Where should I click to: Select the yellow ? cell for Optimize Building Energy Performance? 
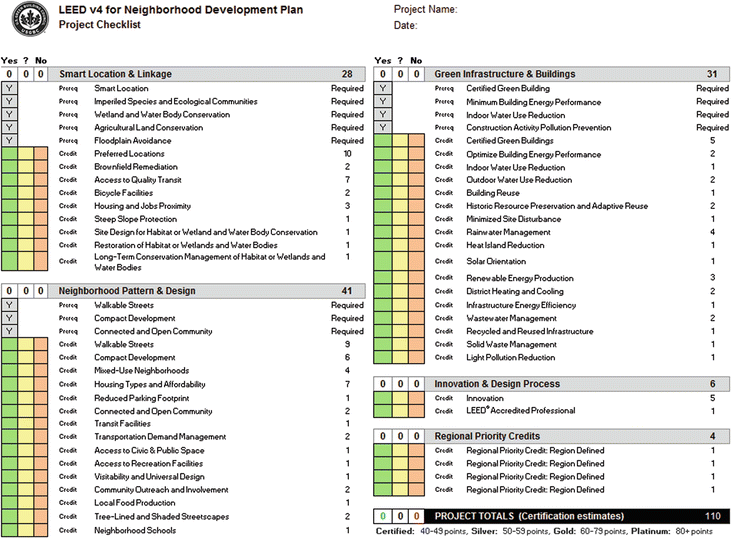coord(400,154)
